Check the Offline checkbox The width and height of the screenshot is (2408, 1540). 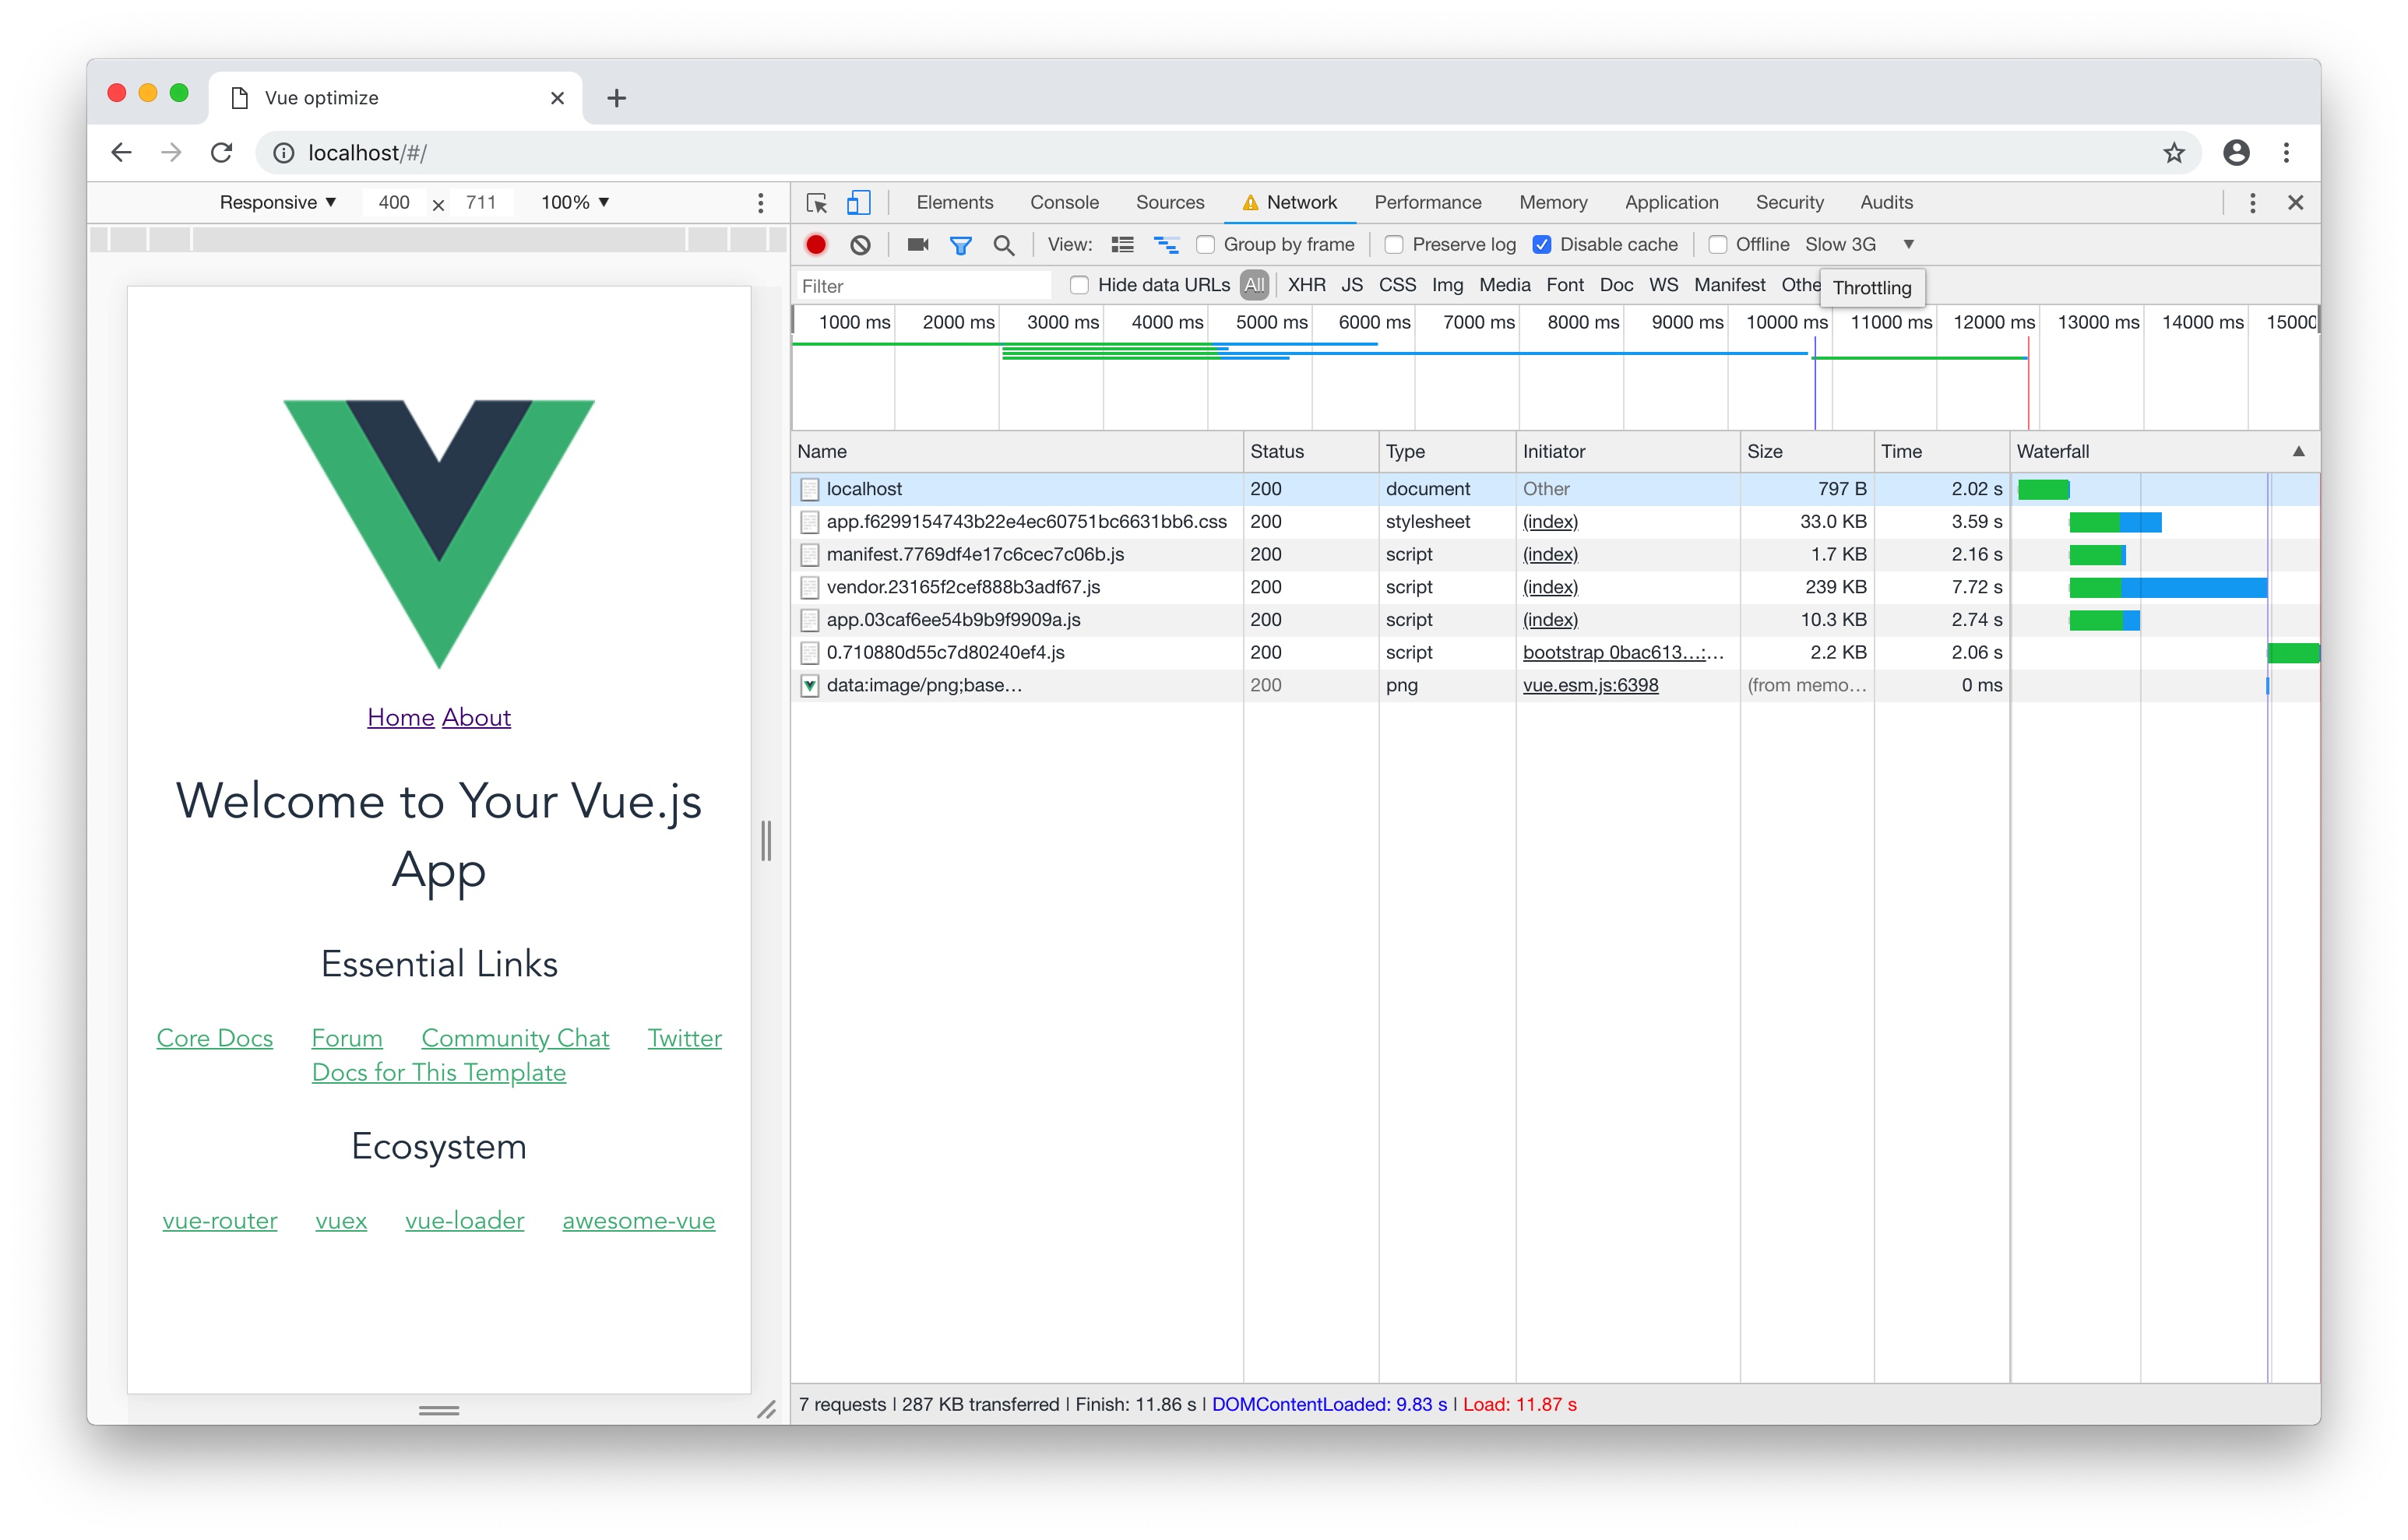(x=1718, y=245)
